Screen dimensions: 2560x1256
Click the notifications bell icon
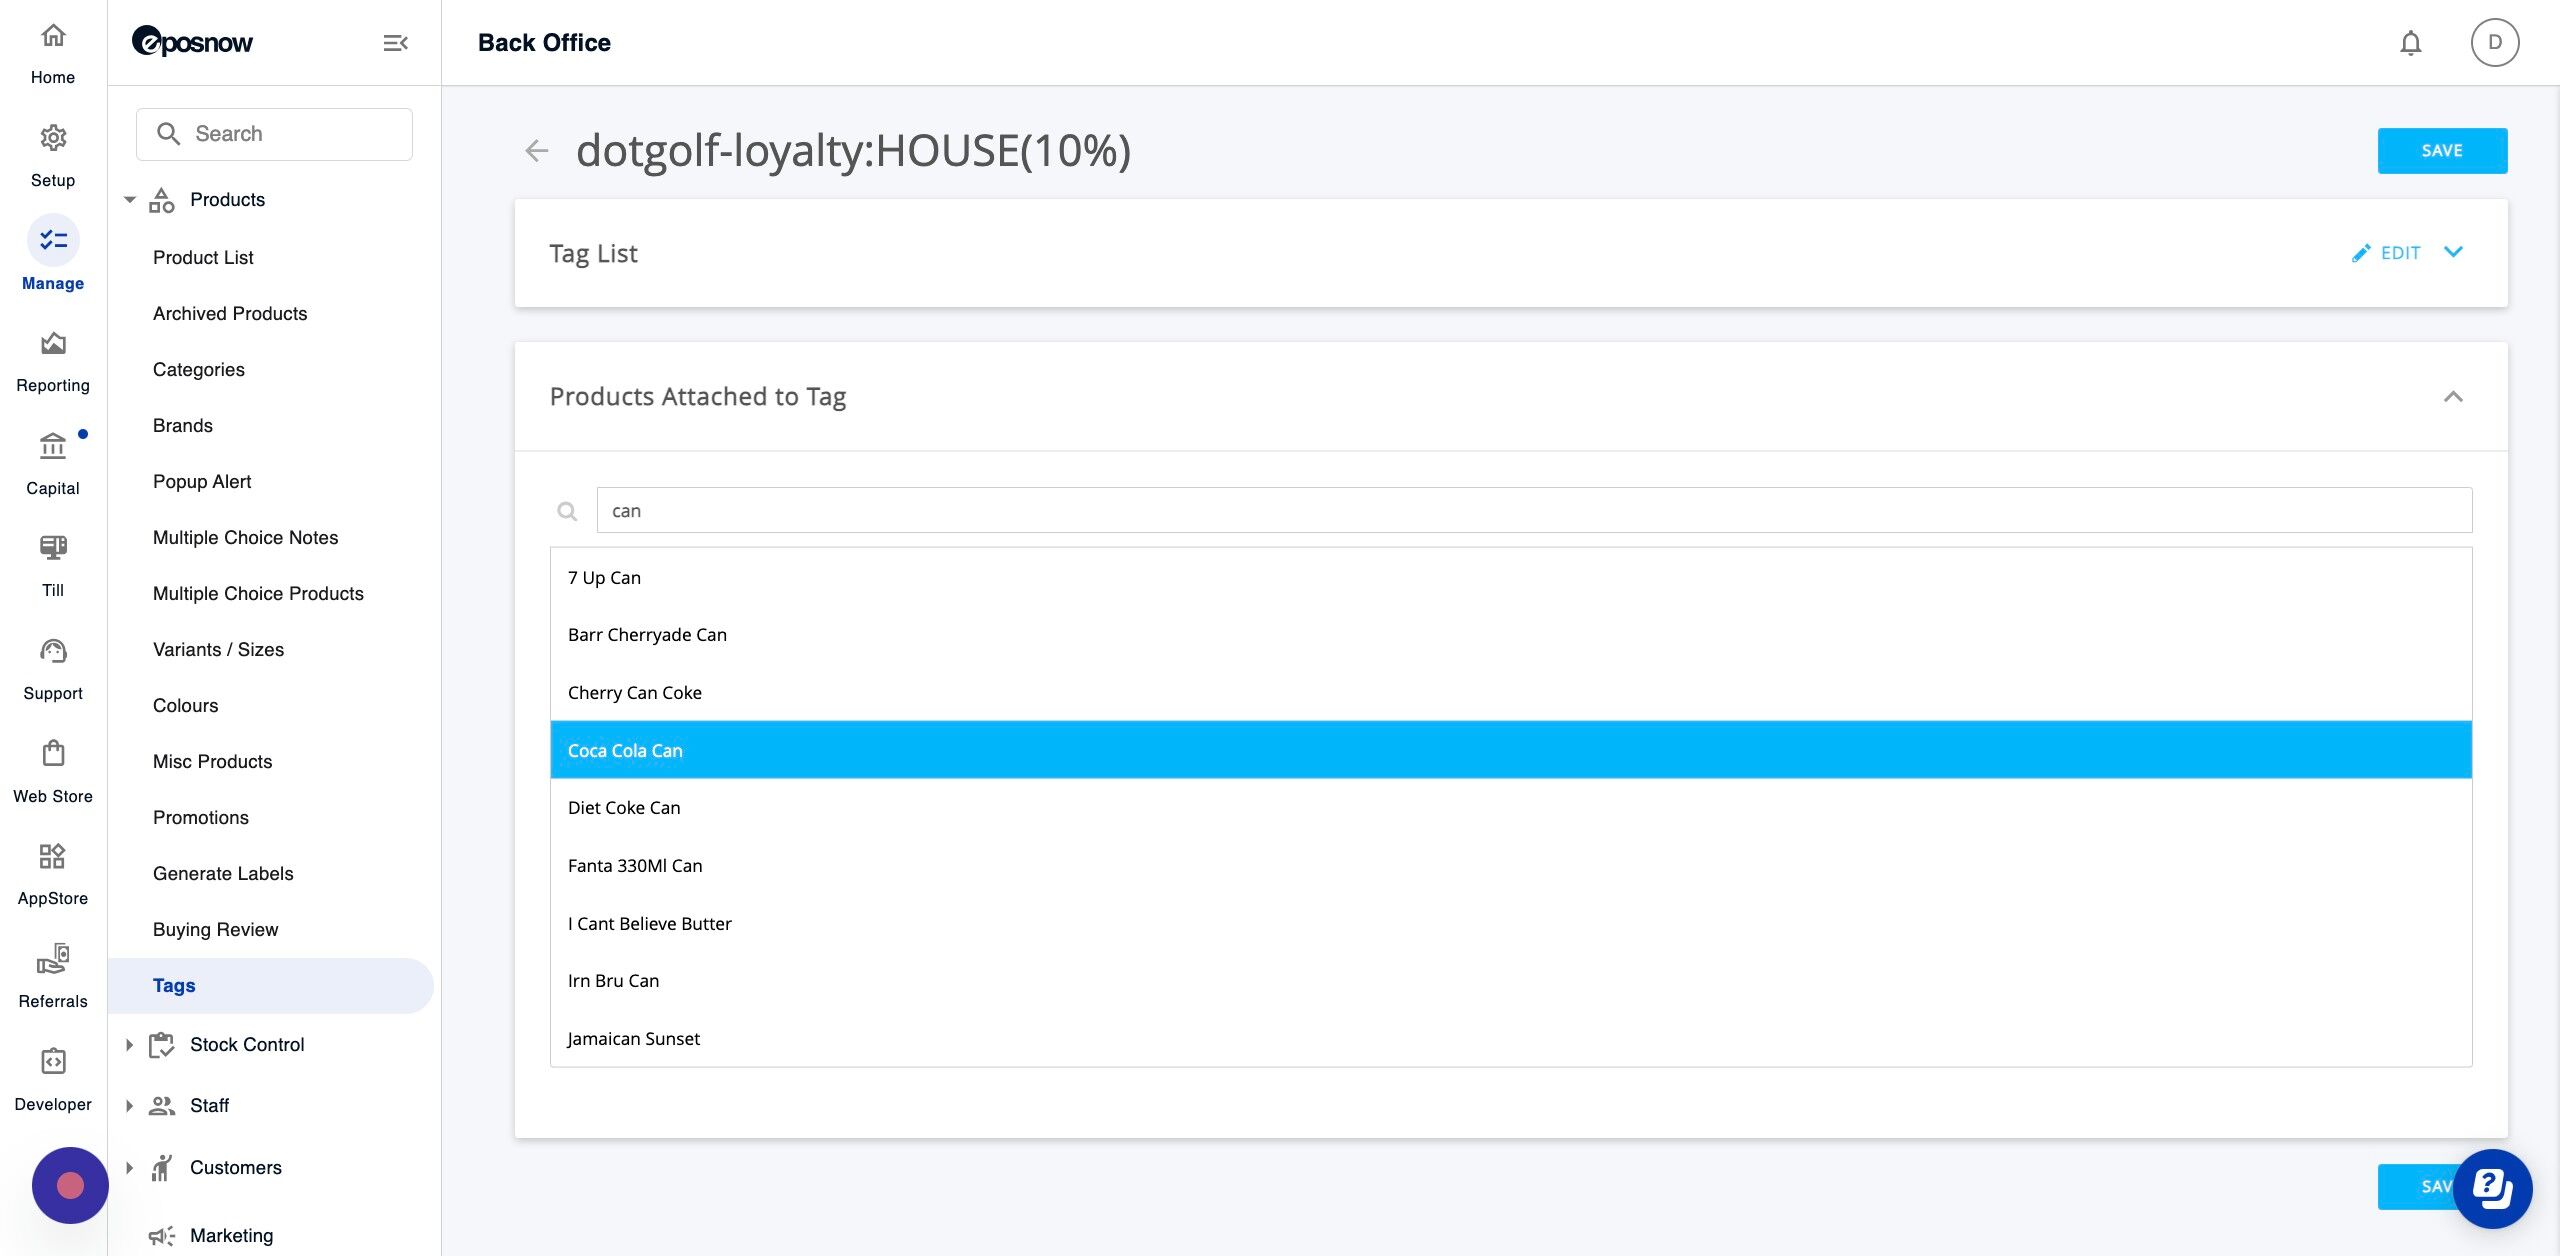pos(2411,43)
